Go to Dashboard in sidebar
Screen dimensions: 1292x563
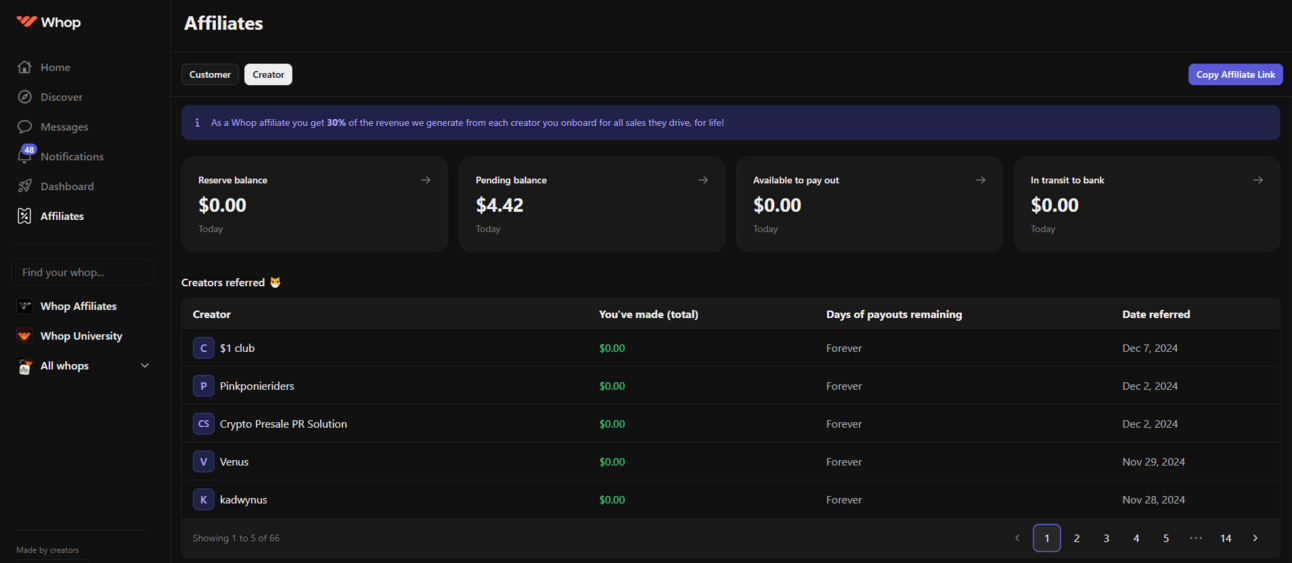click(67, 186)
